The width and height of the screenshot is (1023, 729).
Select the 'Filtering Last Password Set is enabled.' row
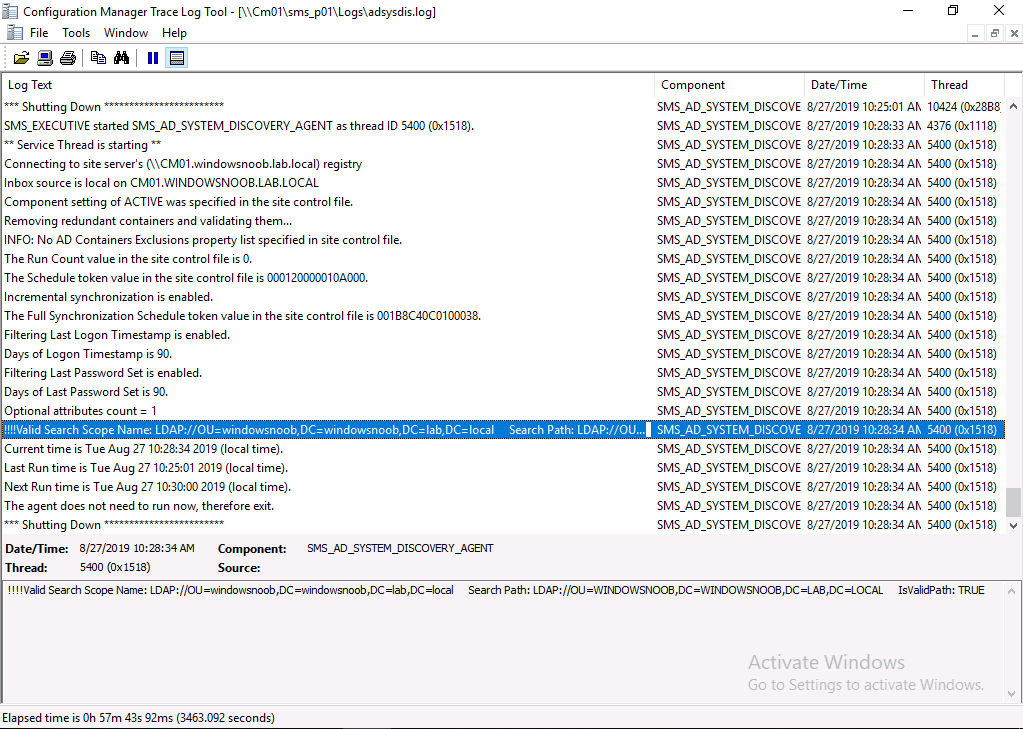click(x=503, y=373)
